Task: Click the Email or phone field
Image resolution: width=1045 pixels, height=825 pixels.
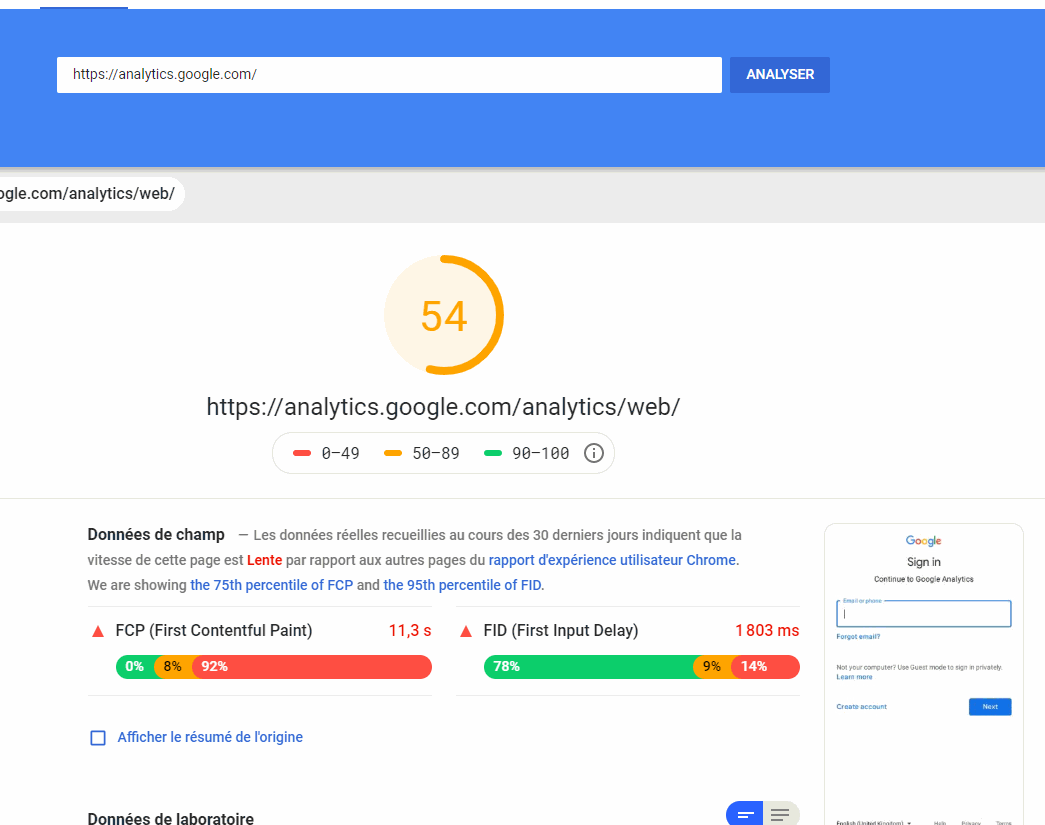Action: tap(922, 613)
